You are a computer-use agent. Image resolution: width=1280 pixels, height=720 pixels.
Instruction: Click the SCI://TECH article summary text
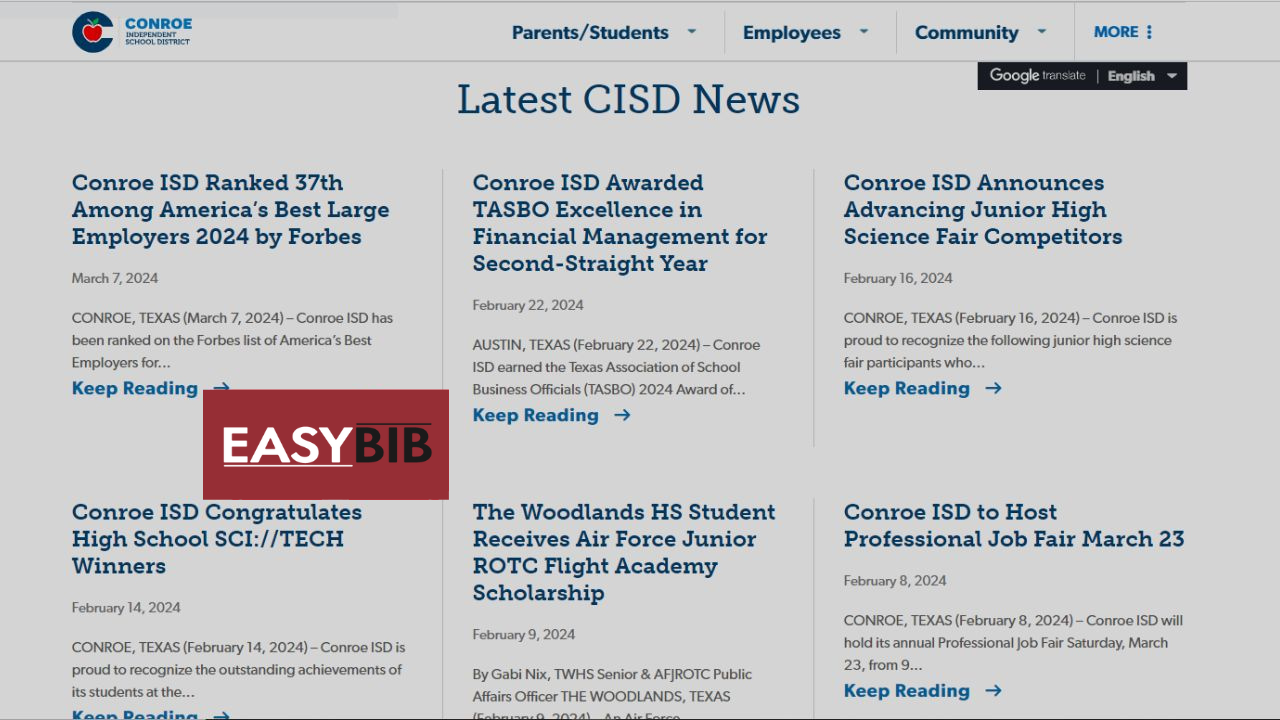coord(238,669)
